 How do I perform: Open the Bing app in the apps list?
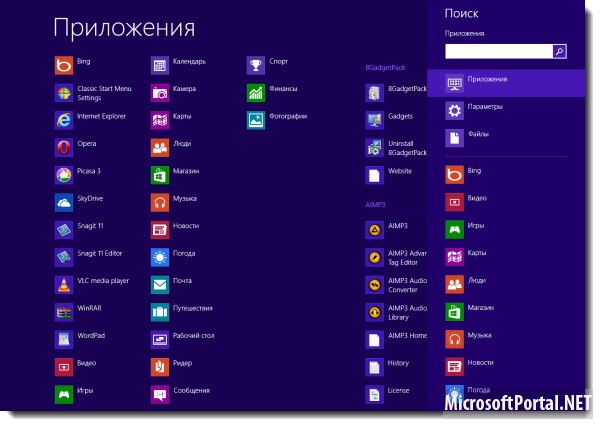pos(73,65)
